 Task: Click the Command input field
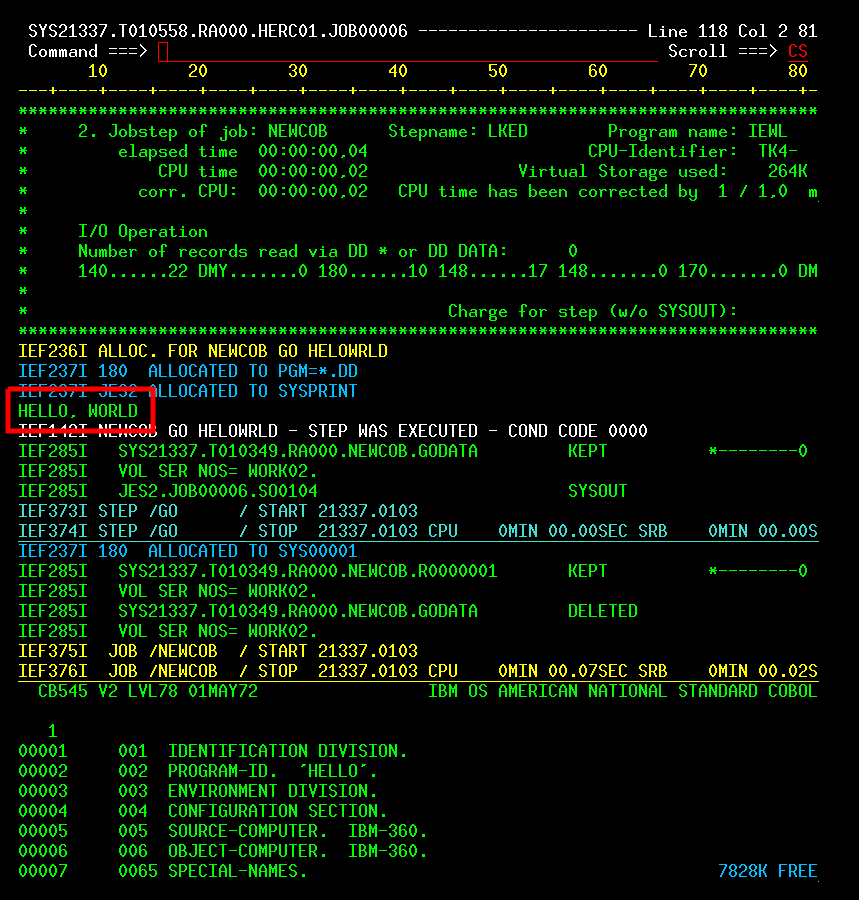400,51
